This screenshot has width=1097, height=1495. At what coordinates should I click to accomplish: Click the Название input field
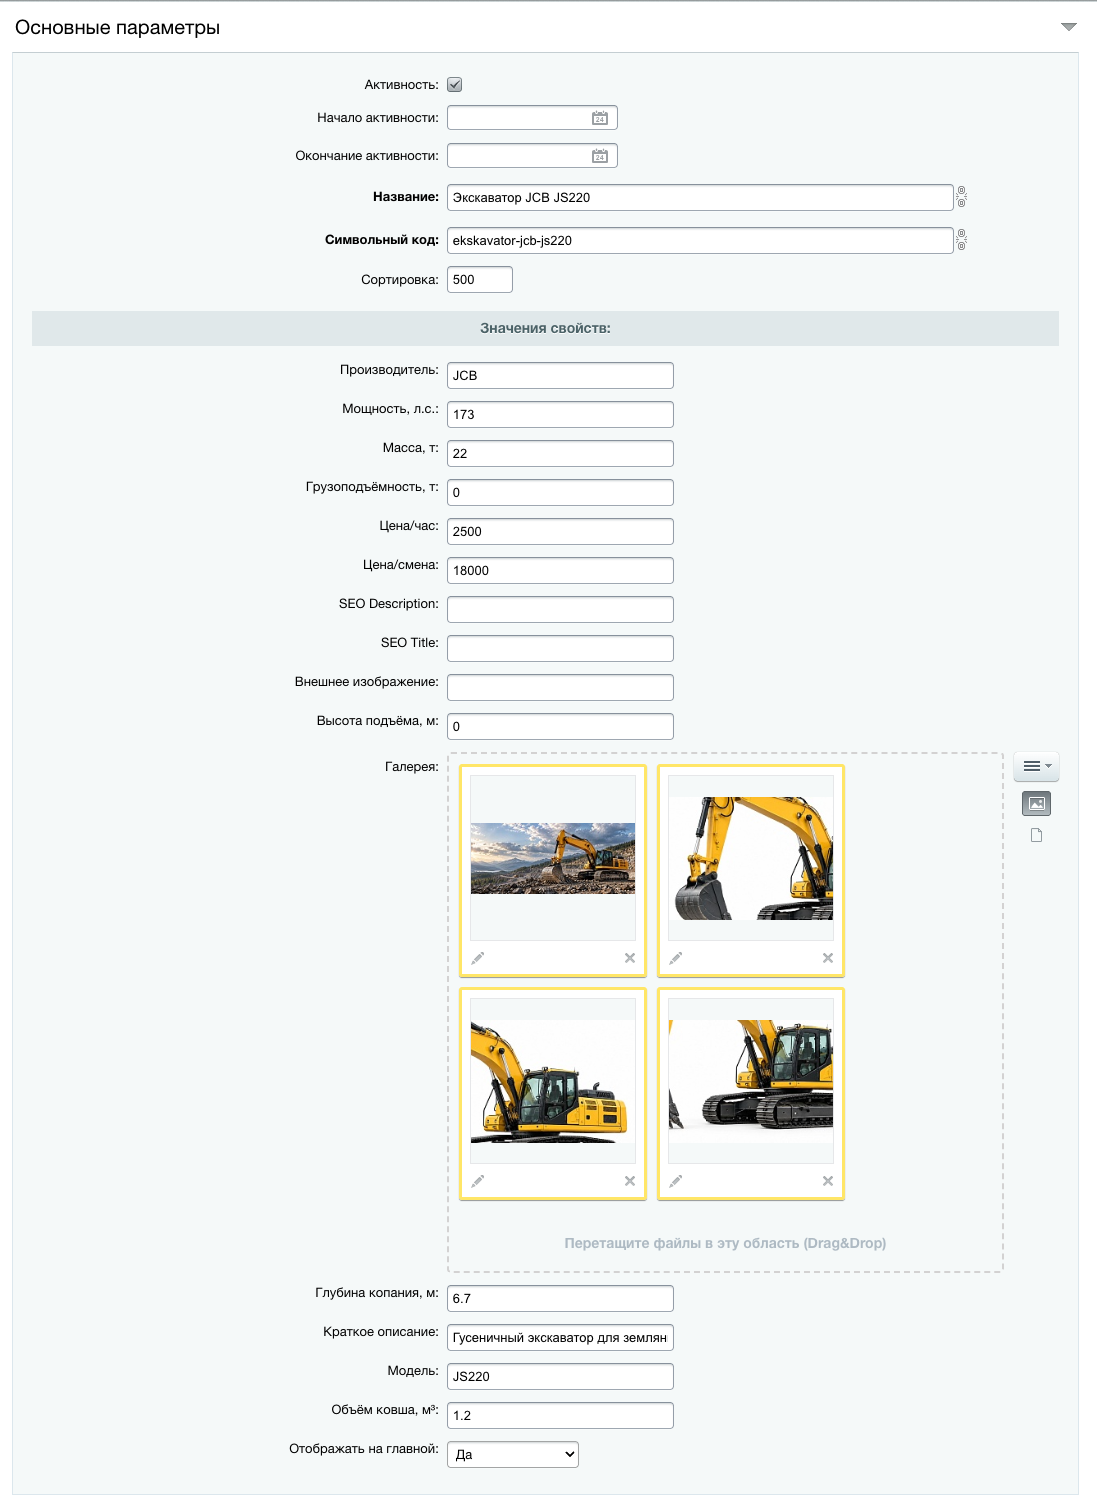pos(700,197)
